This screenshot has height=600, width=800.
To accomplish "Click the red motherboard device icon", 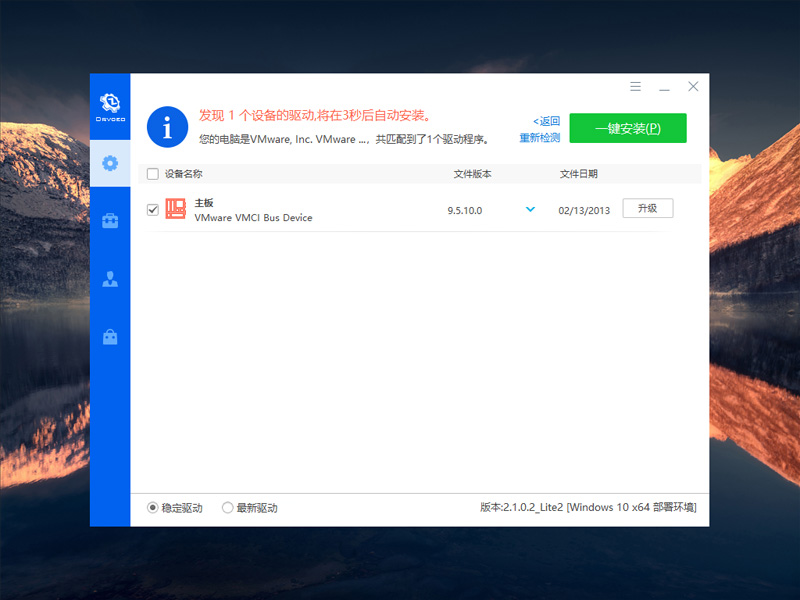I will 176,209.
